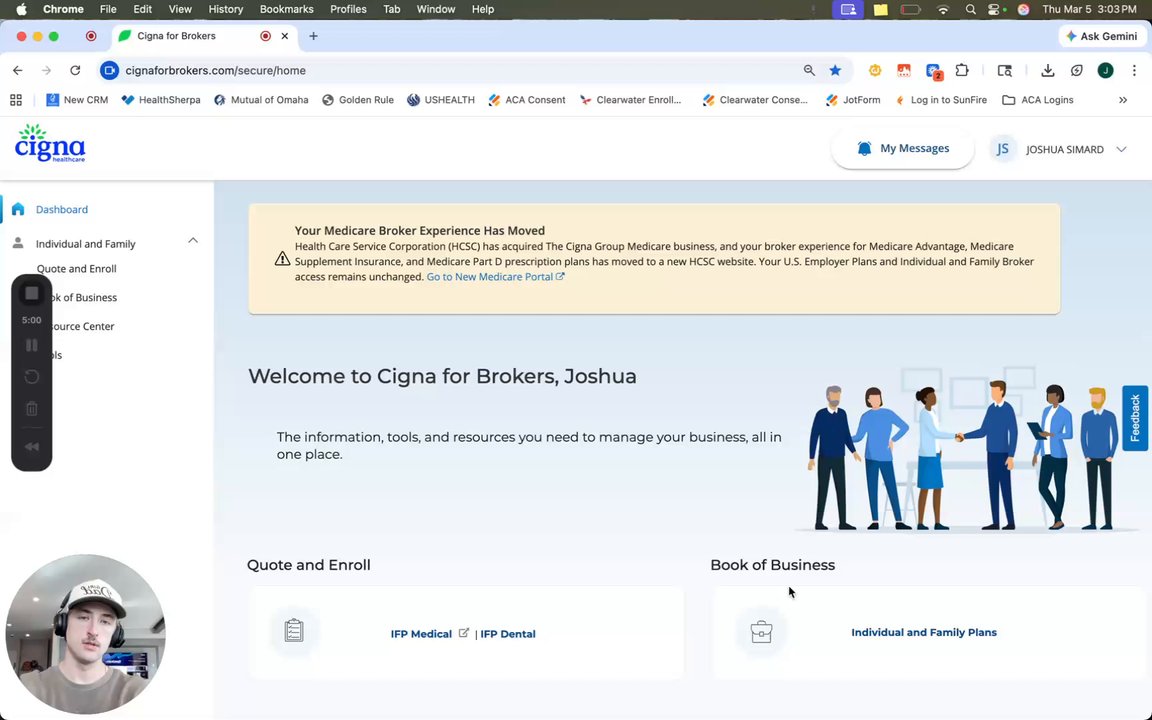Click Ask Gemini button
Image resolution: width=1152 pixels, height=720 pixels.
click(x=1101, y=36)
